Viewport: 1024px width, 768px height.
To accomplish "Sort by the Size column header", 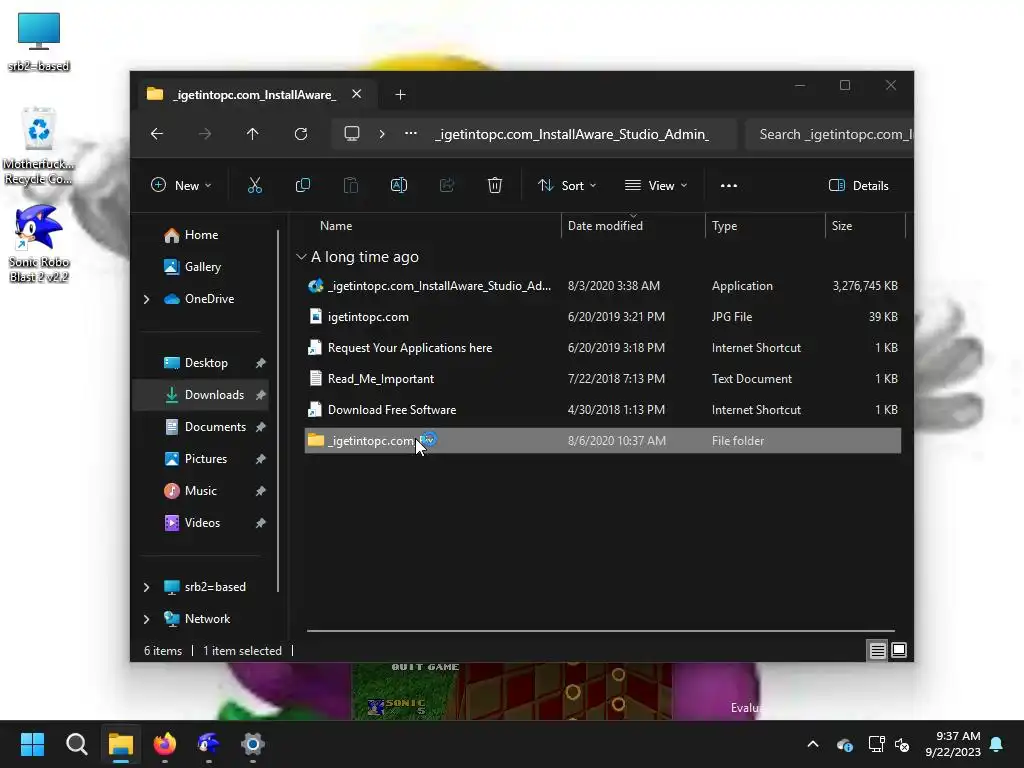I will pos(842,226).
